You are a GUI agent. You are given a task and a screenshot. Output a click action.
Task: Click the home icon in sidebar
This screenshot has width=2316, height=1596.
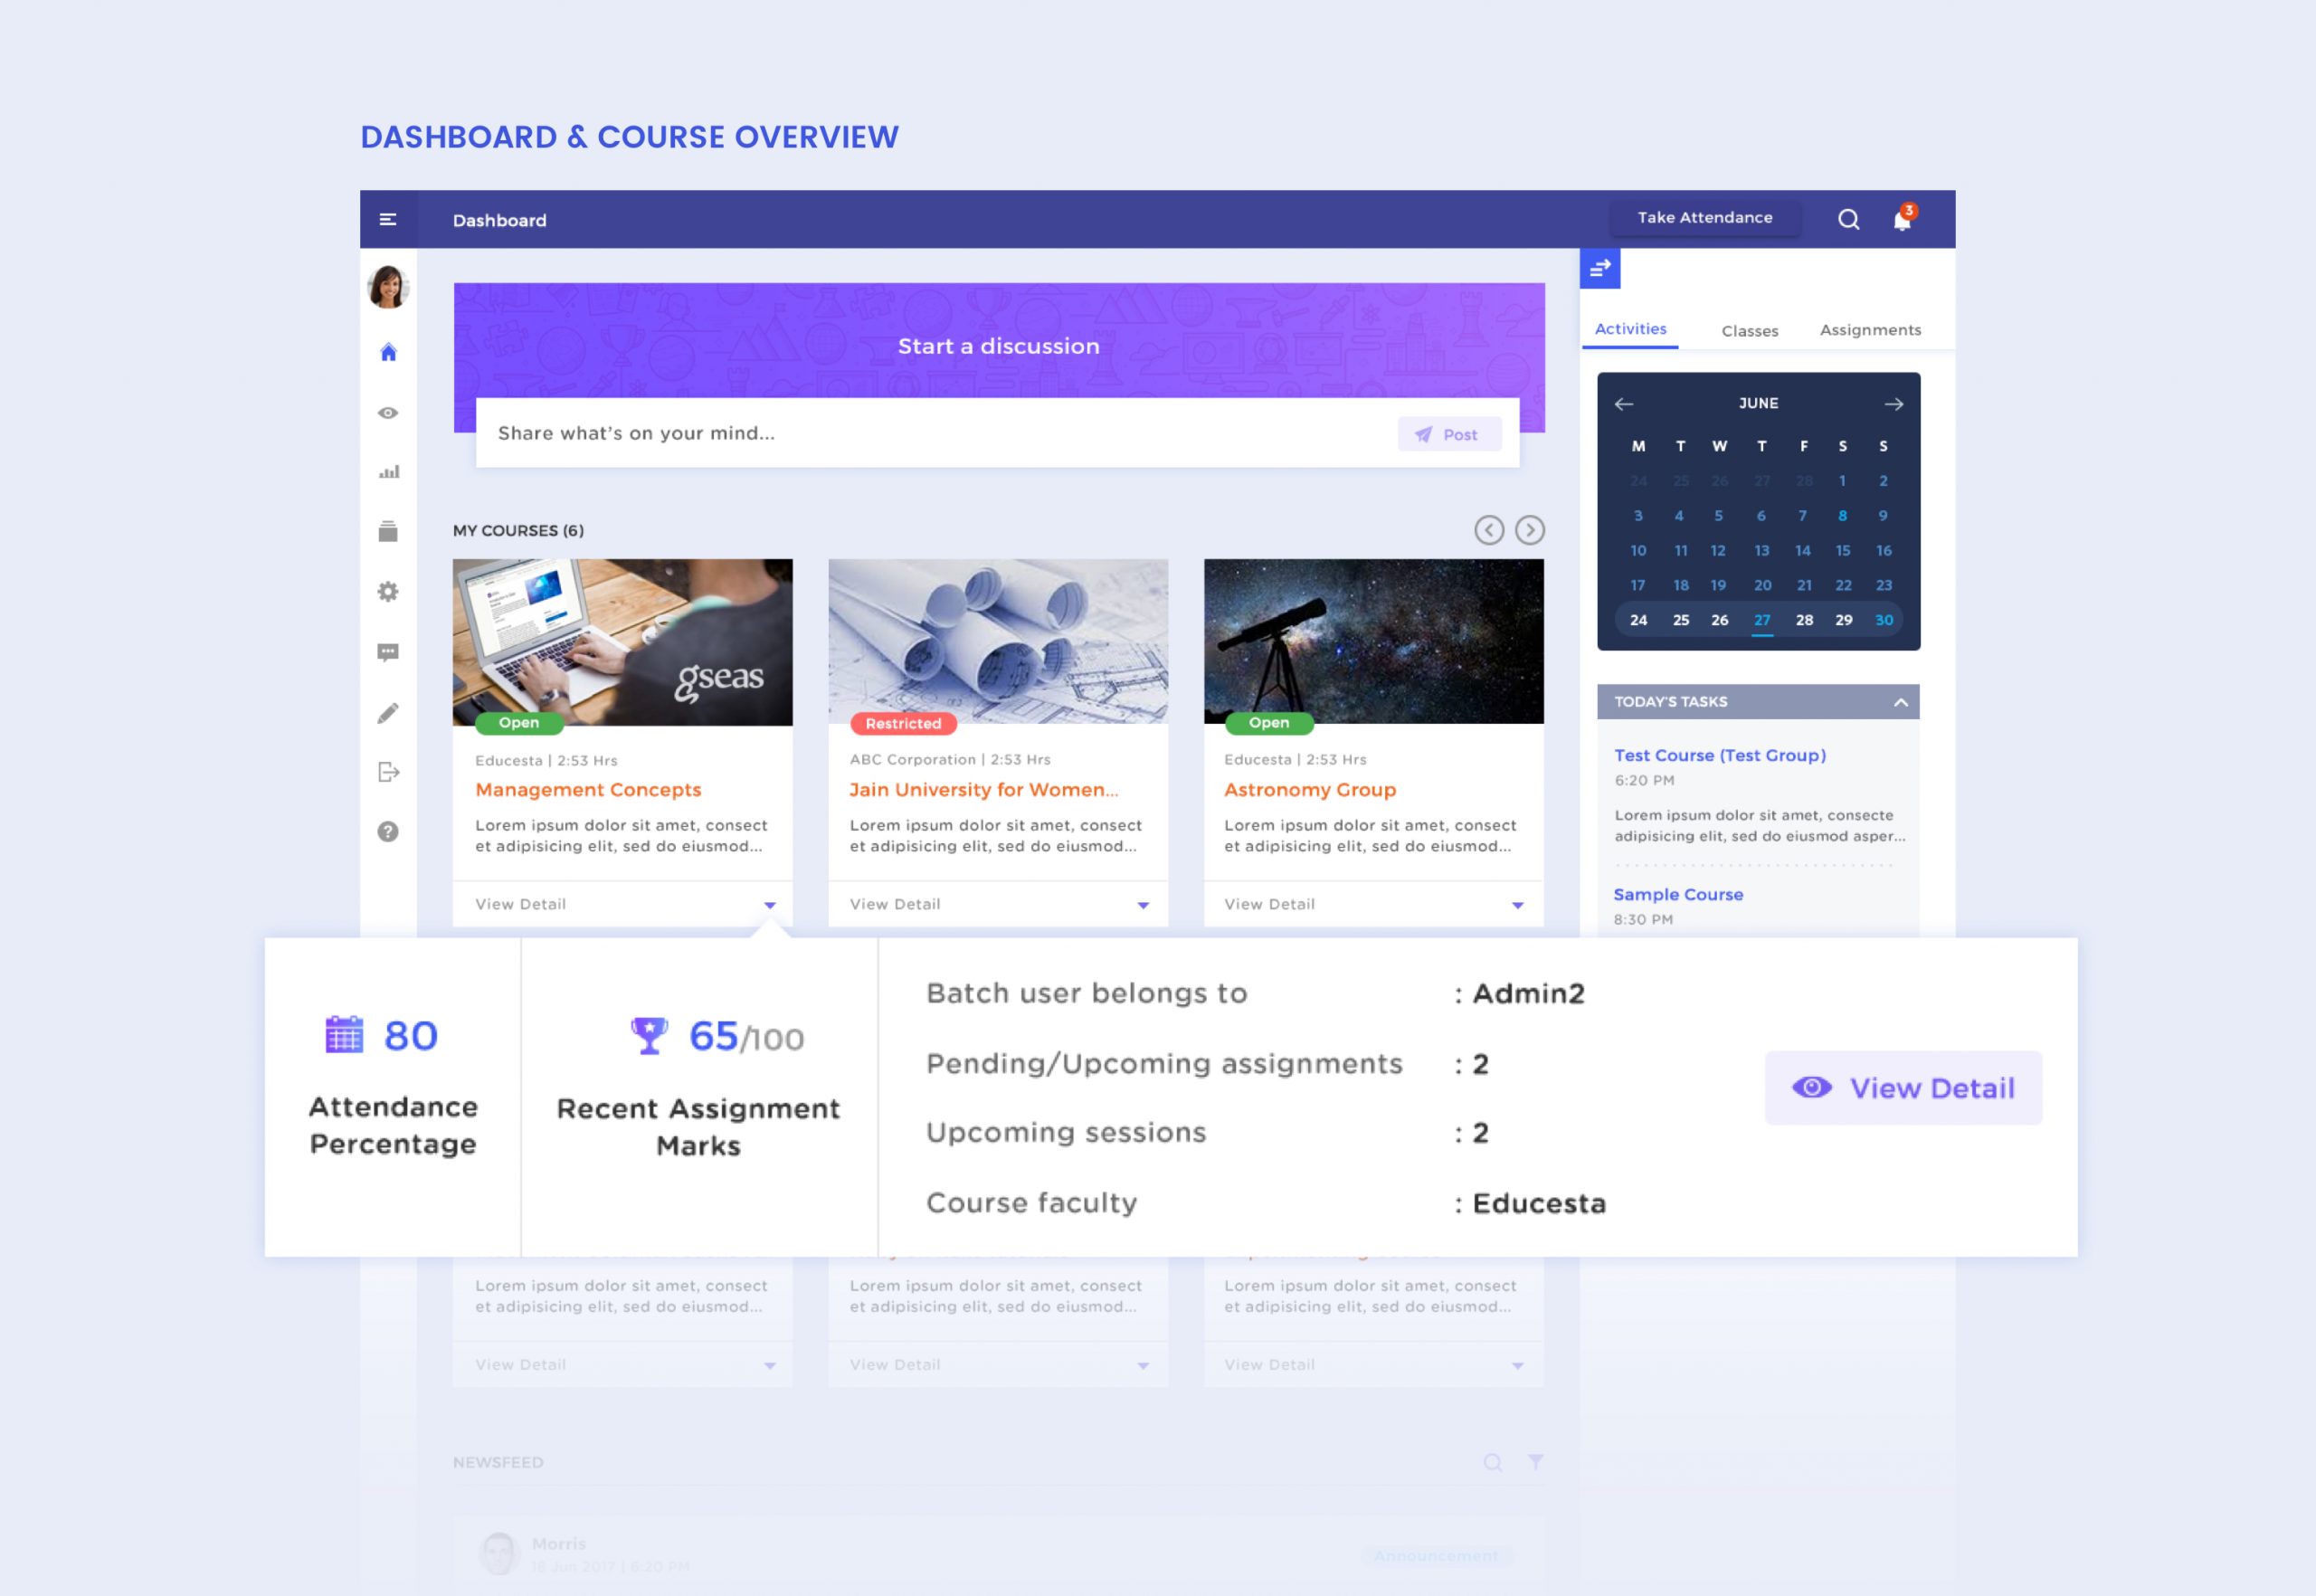point(389,350)
